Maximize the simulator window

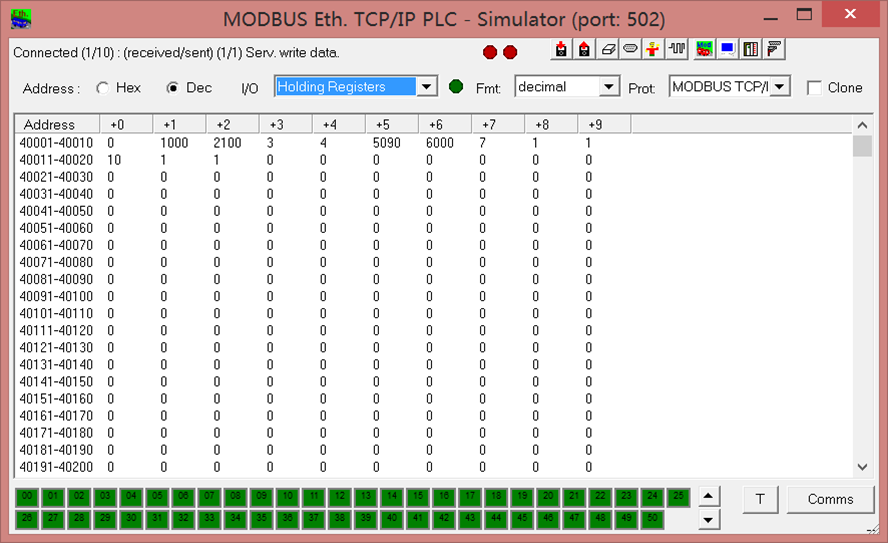pyautogui.click(x=804, y=15)
